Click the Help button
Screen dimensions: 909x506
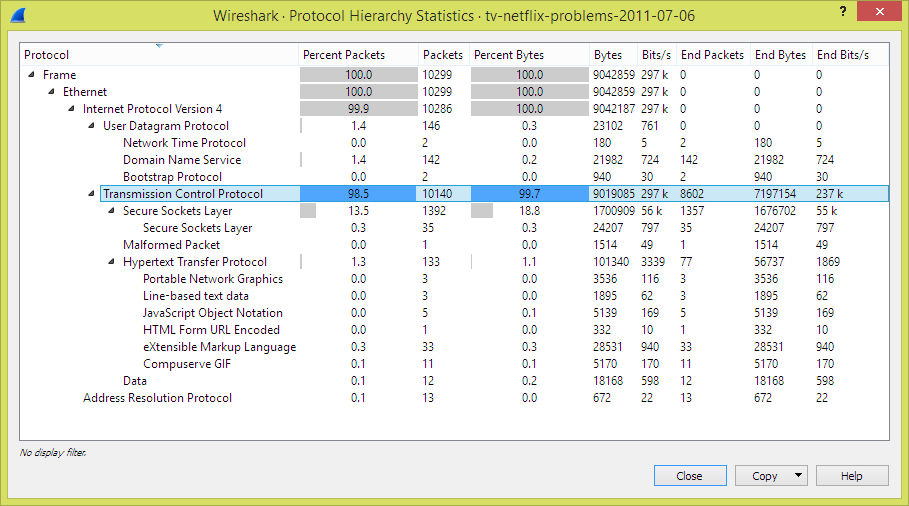pyautogui.click(x=852, y=475)
